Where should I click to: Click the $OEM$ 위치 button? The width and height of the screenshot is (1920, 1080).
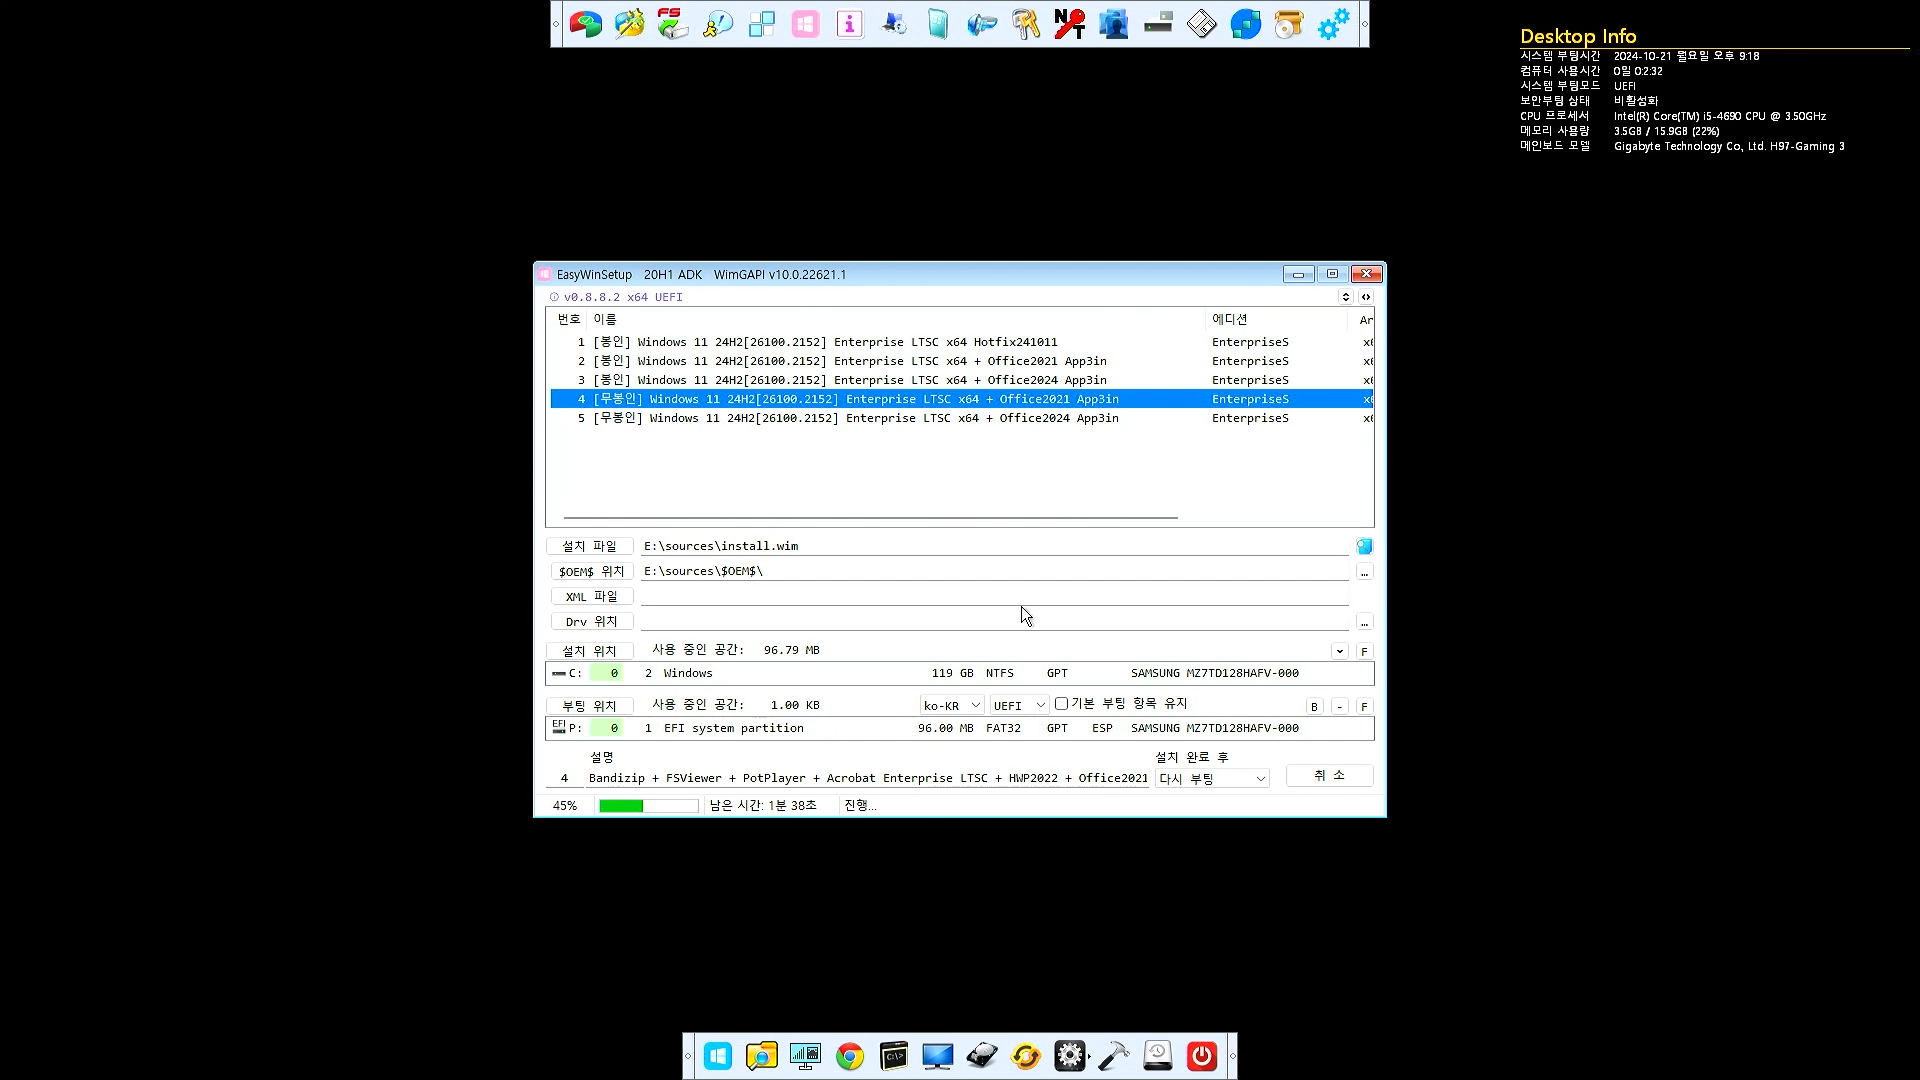591,571
